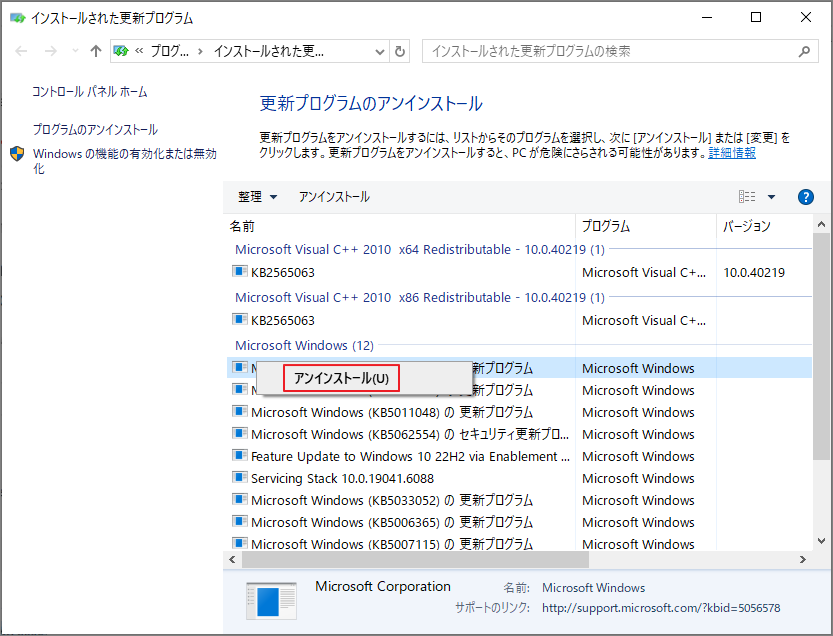Collapse the Microsoft Windows (12) group

(x=304, y=345)
